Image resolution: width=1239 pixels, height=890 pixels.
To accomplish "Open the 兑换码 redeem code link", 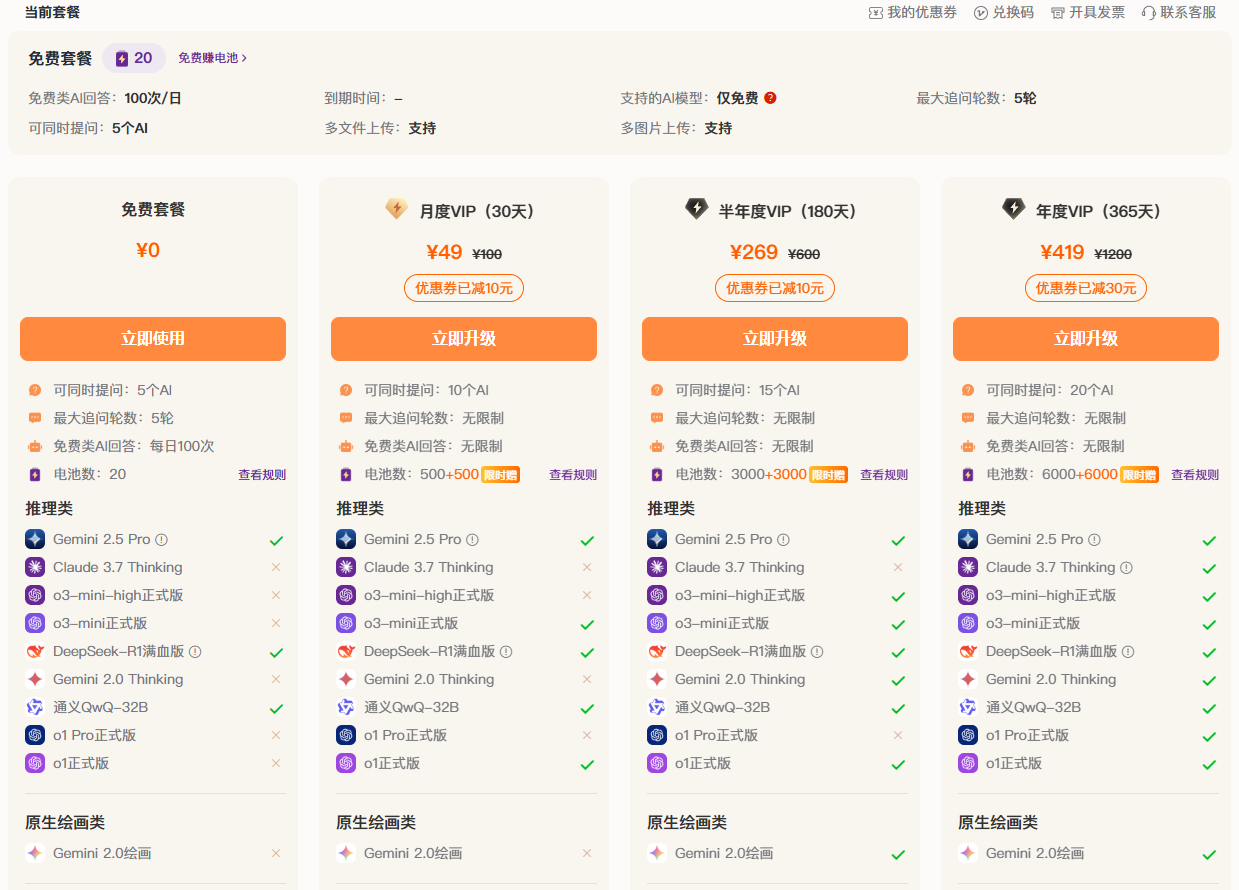I will [1004, 12].
